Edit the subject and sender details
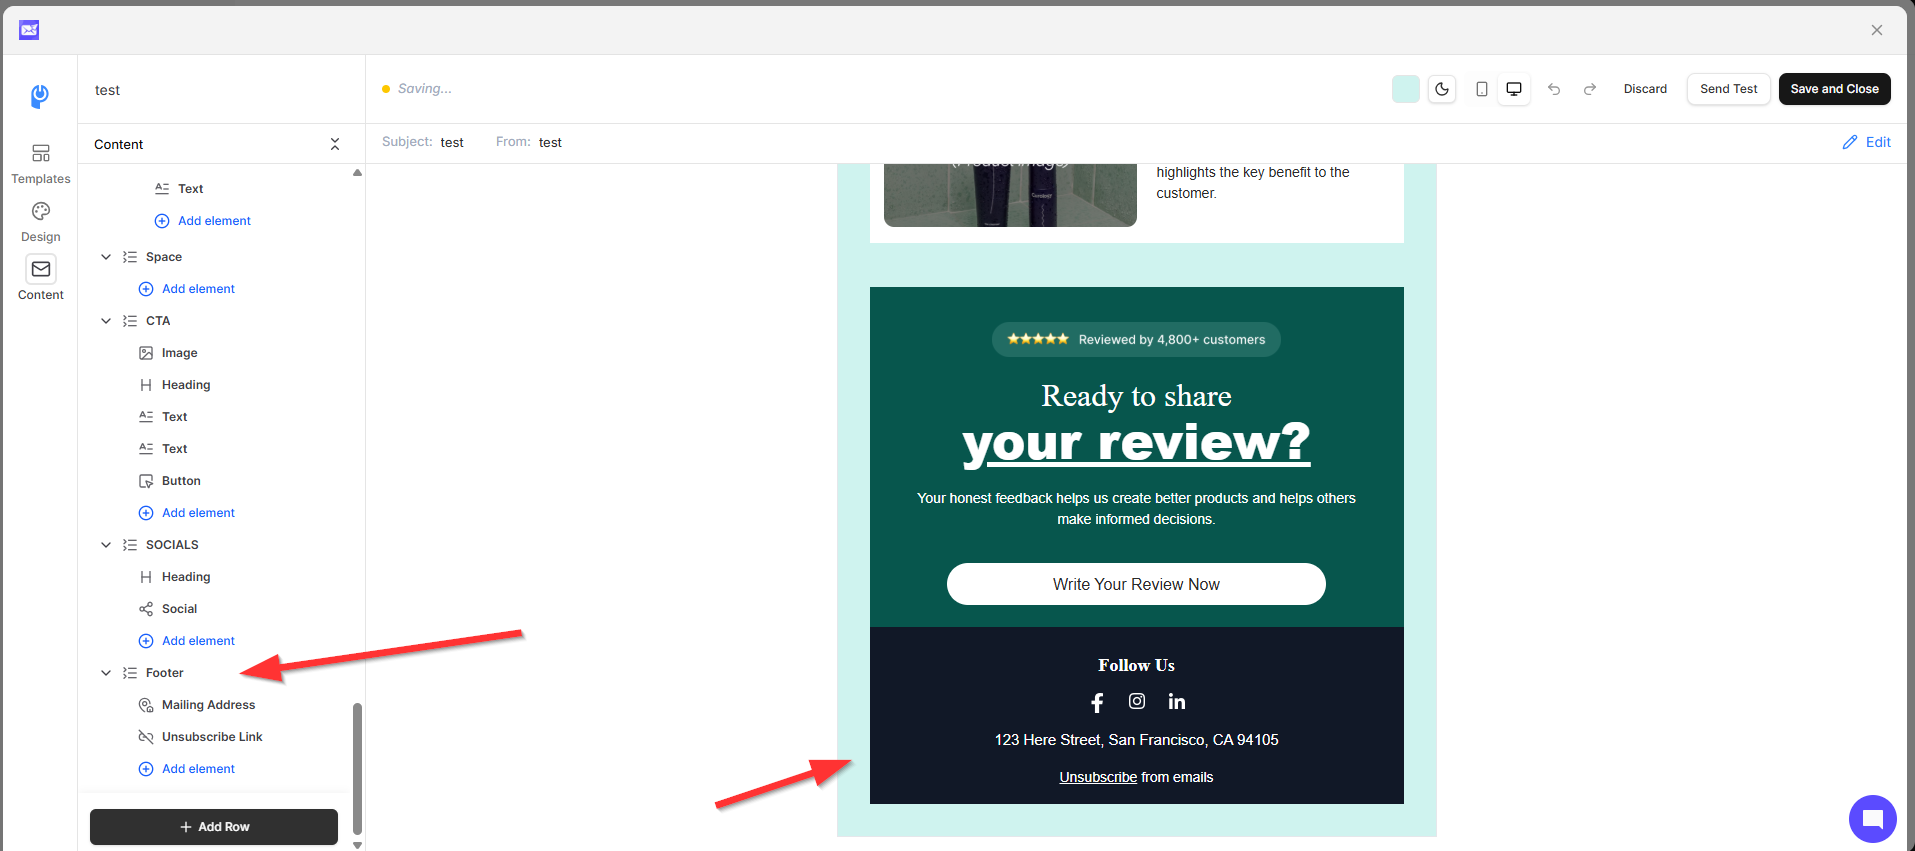1915x851 pixels. coord(1867,142)
